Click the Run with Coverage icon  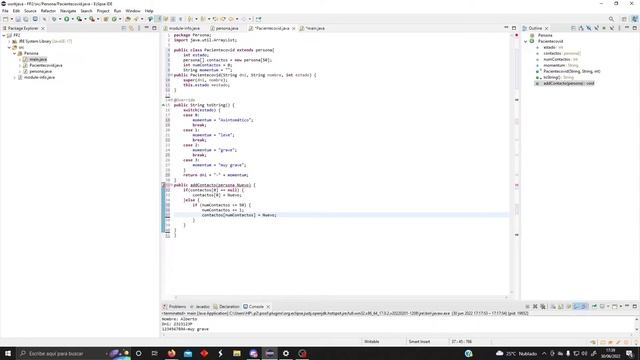pos(79,19)
